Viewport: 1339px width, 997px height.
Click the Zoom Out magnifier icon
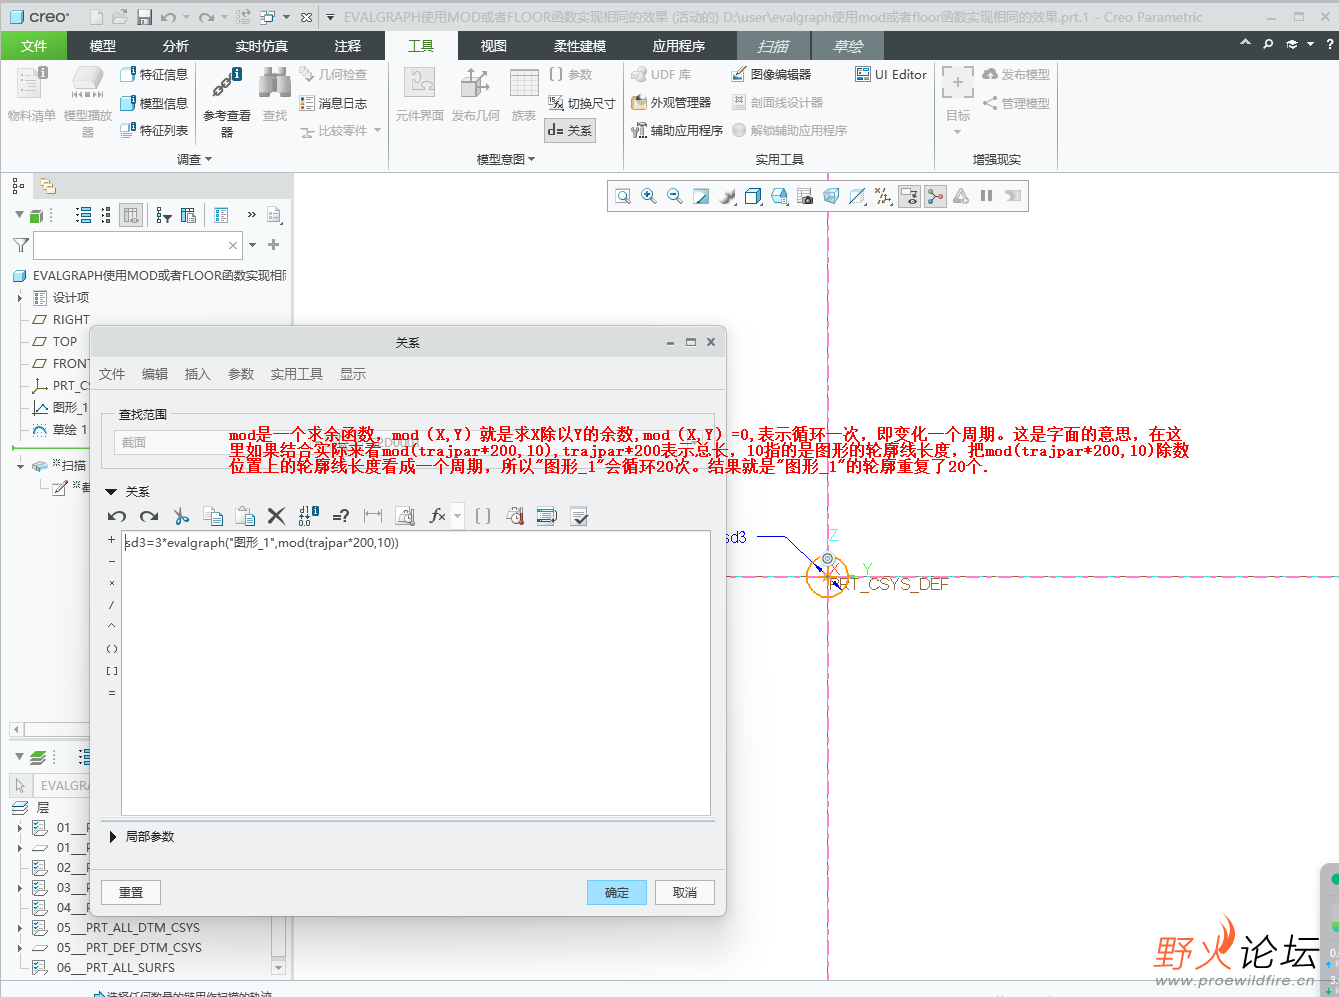click(x=675, y=196)
